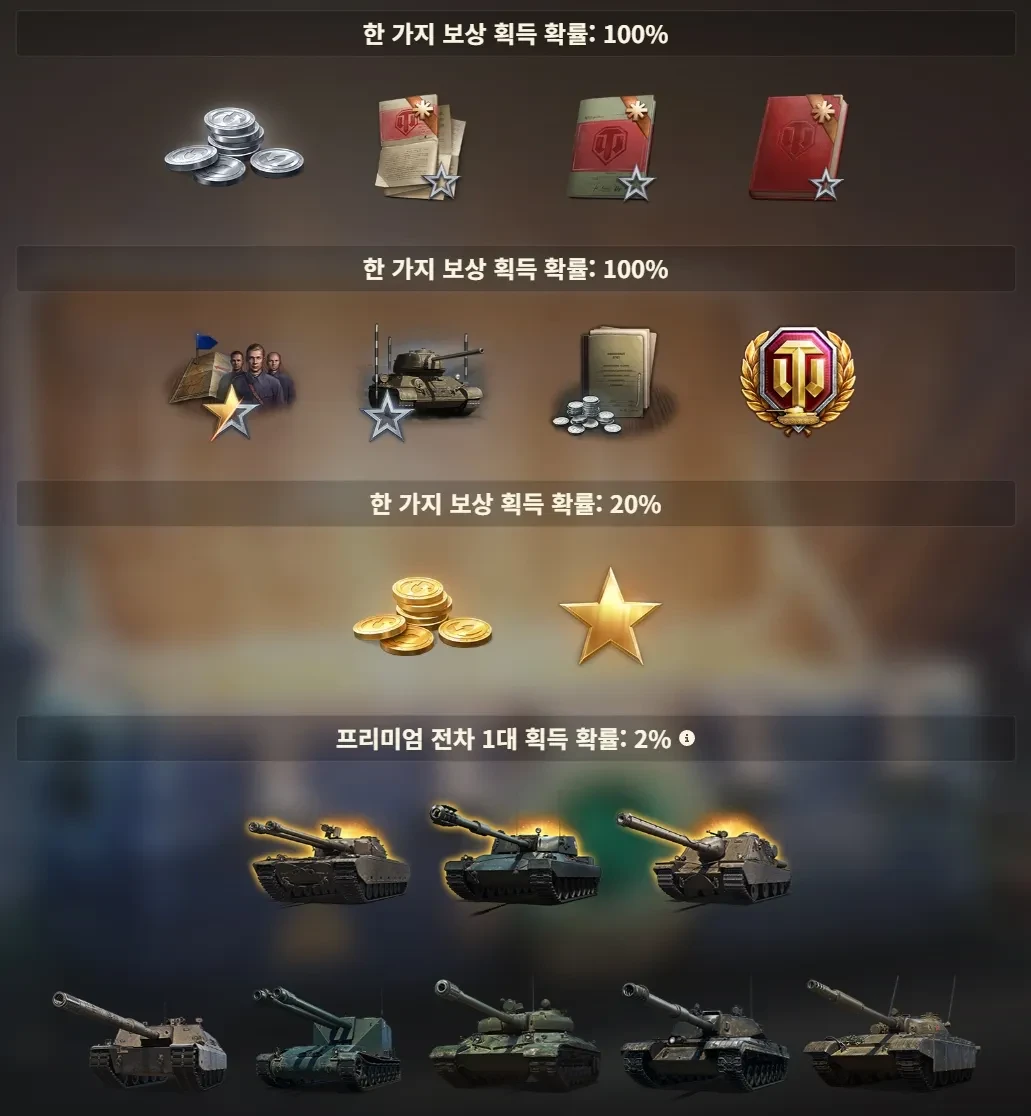Select the tank on pedestal with silver star icon
The height and width of the screenshot is (1116, 1031).
pos(423,383)
